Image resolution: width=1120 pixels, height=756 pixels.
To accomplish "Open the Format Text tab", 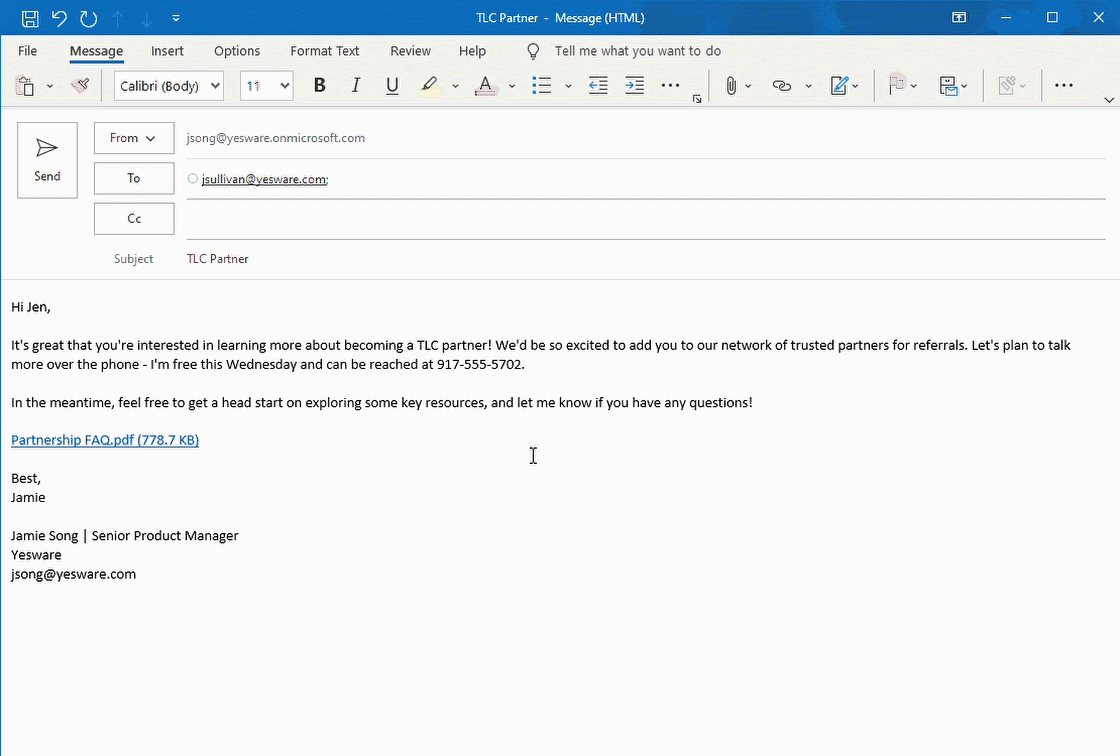I will [324, 51].
